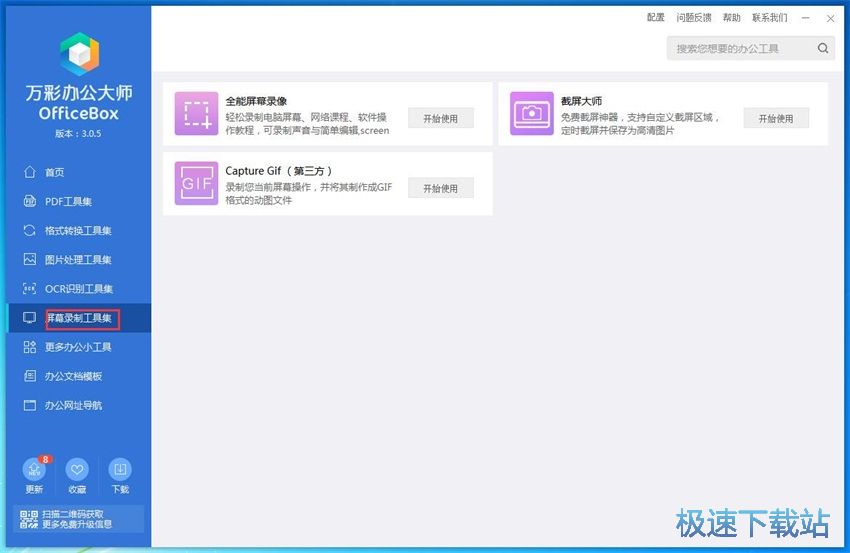This screenshot has width=850, height=553.
Task: Click the 版本：3.0.5 version text
Action: pos(79,133)
